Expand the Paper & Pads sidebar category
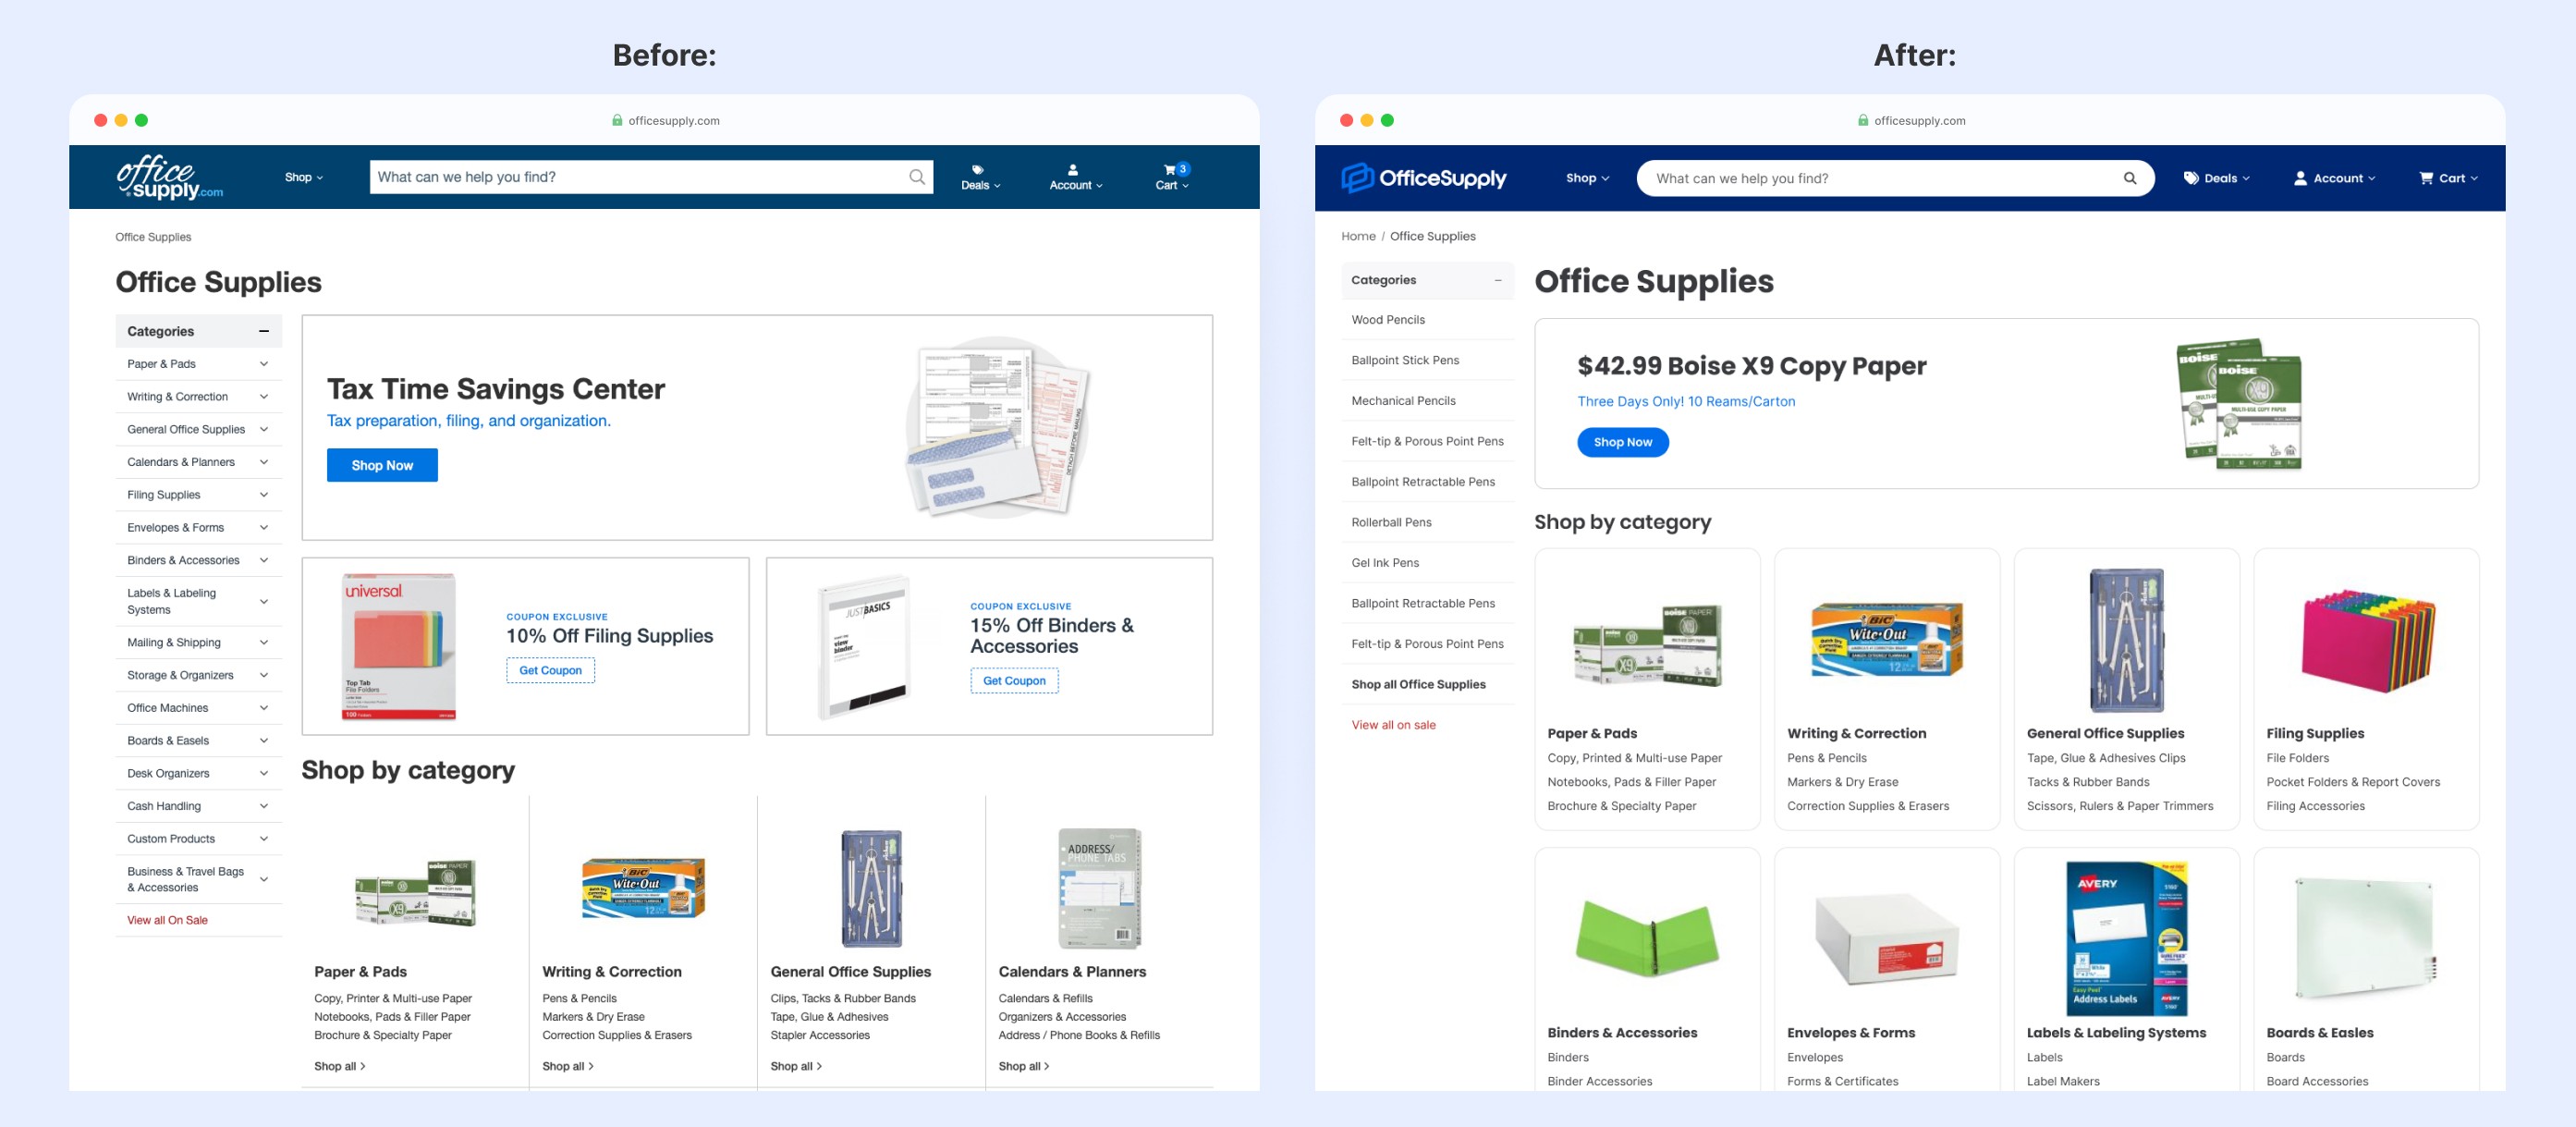The width and height of the screenshot is (2576, 1127). (264, 364)
